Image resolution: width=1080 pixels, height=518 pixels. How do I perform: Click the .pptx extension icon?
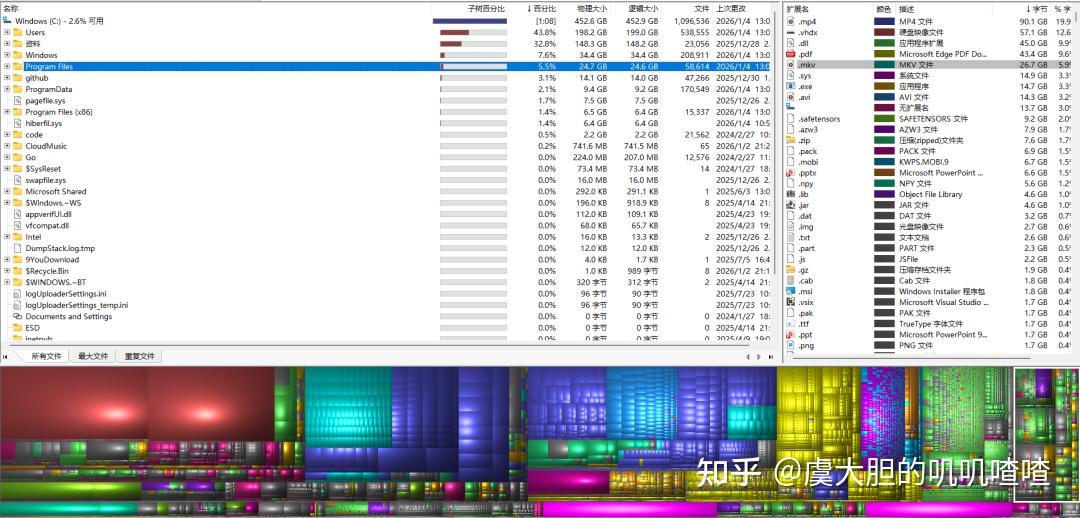pos(791,172)
